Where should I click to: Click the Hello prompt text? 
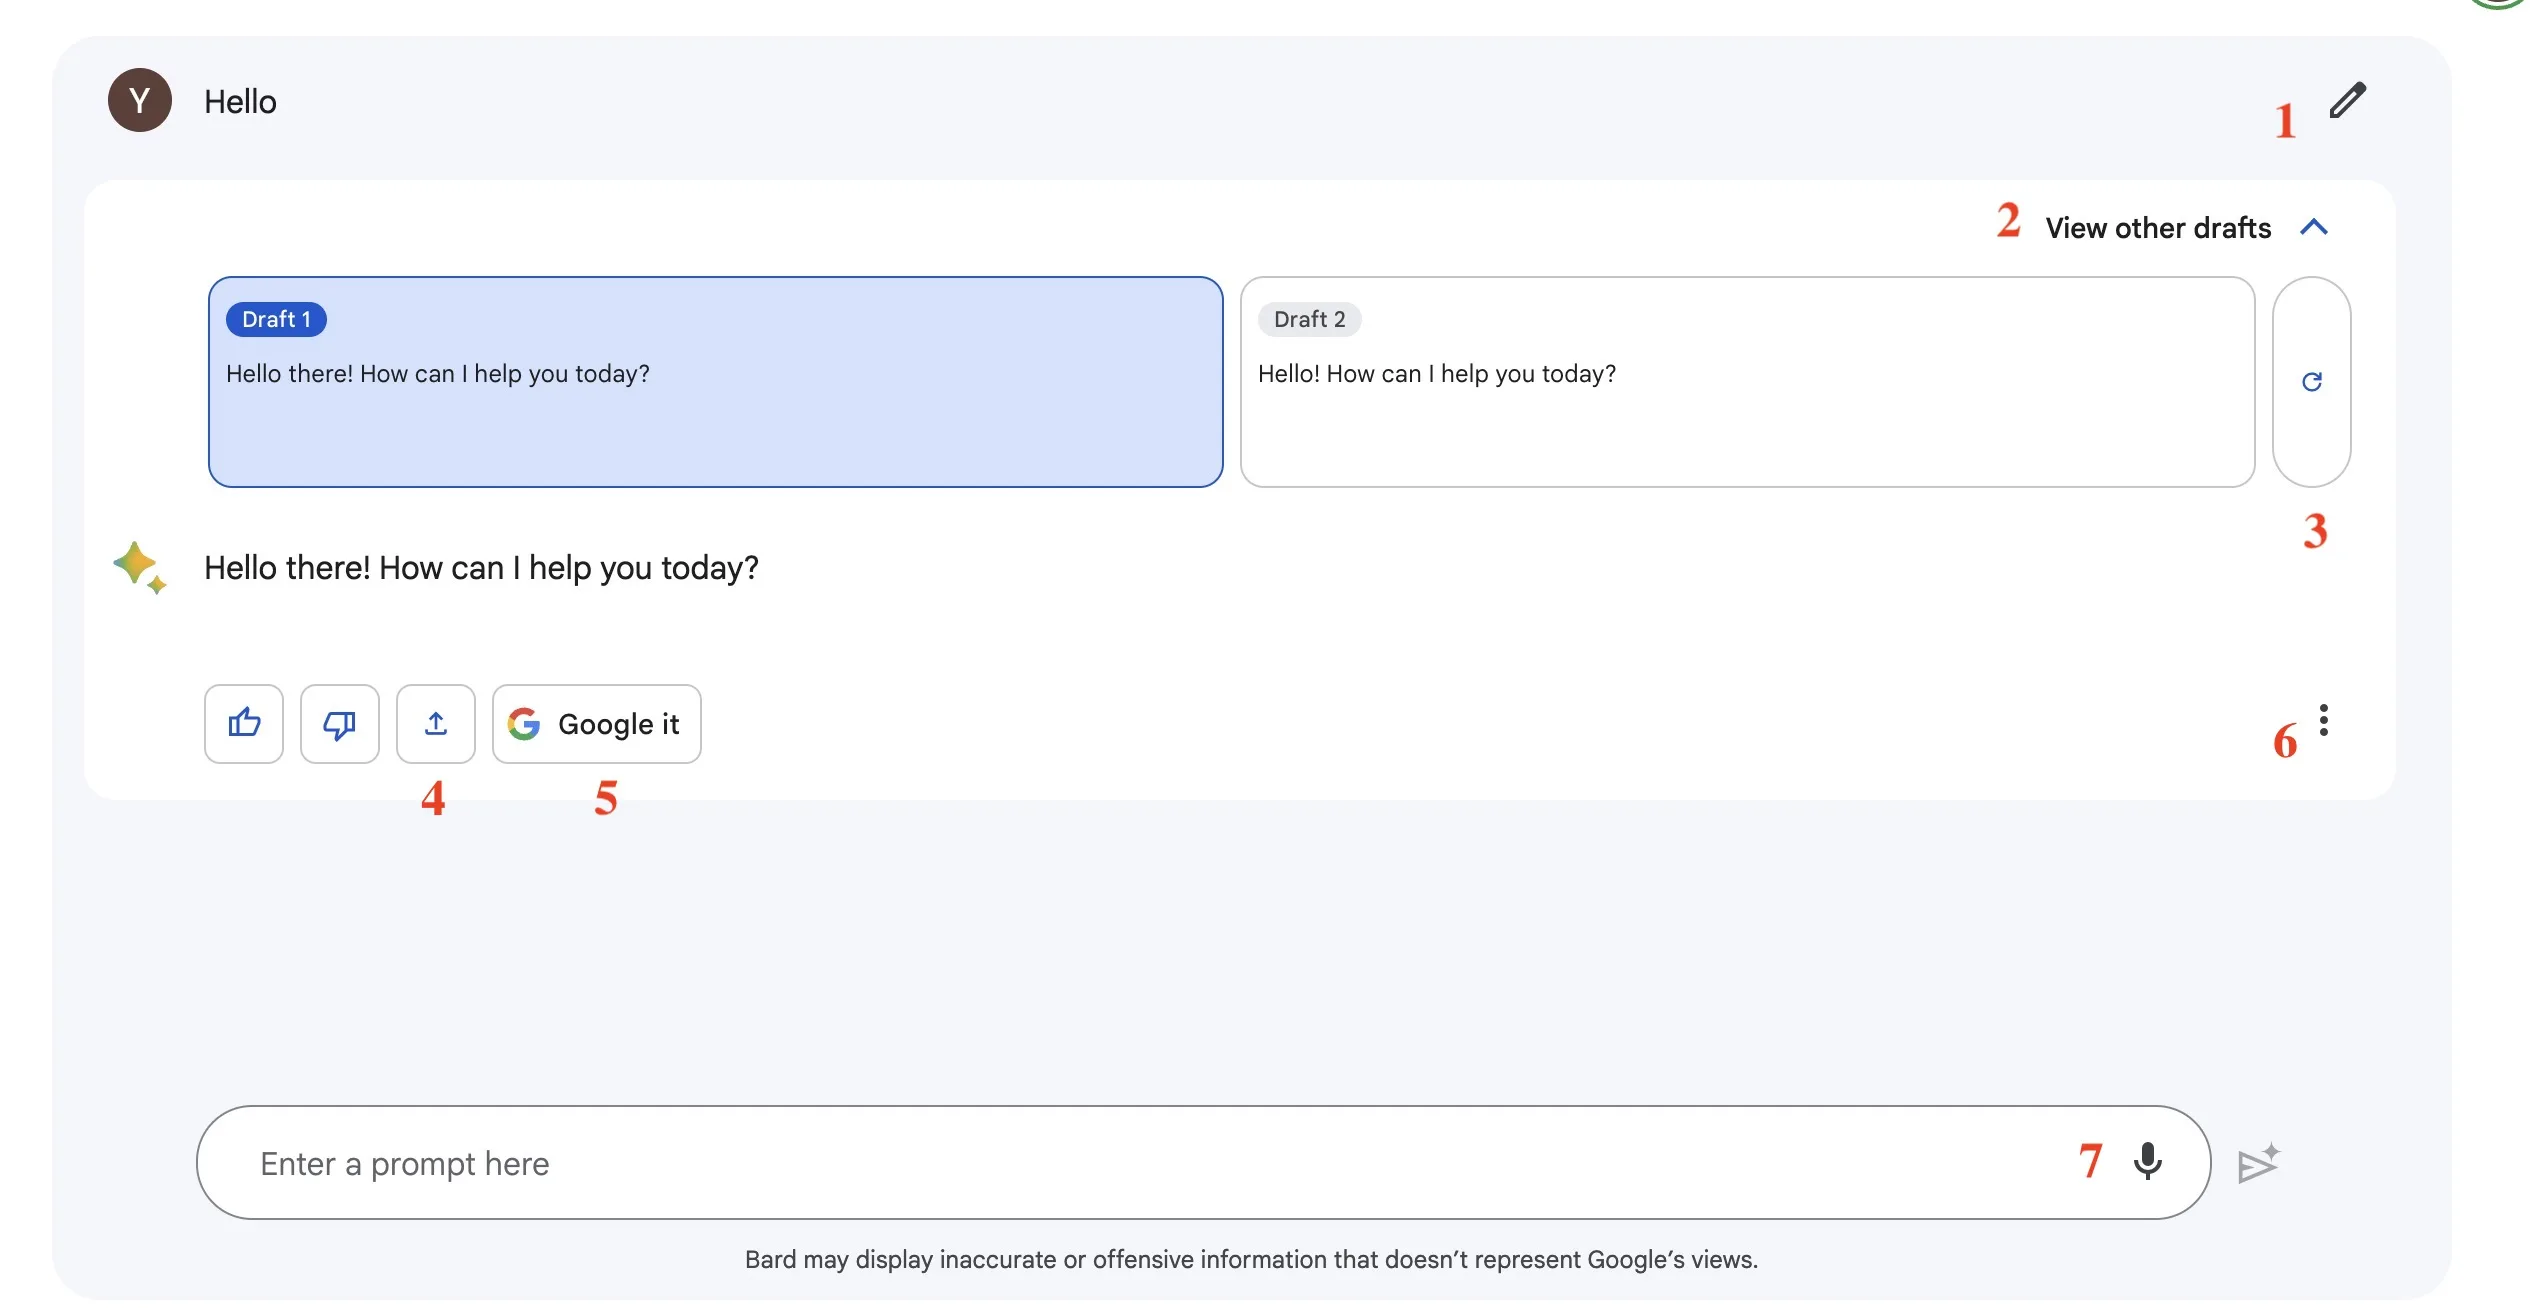240,102
